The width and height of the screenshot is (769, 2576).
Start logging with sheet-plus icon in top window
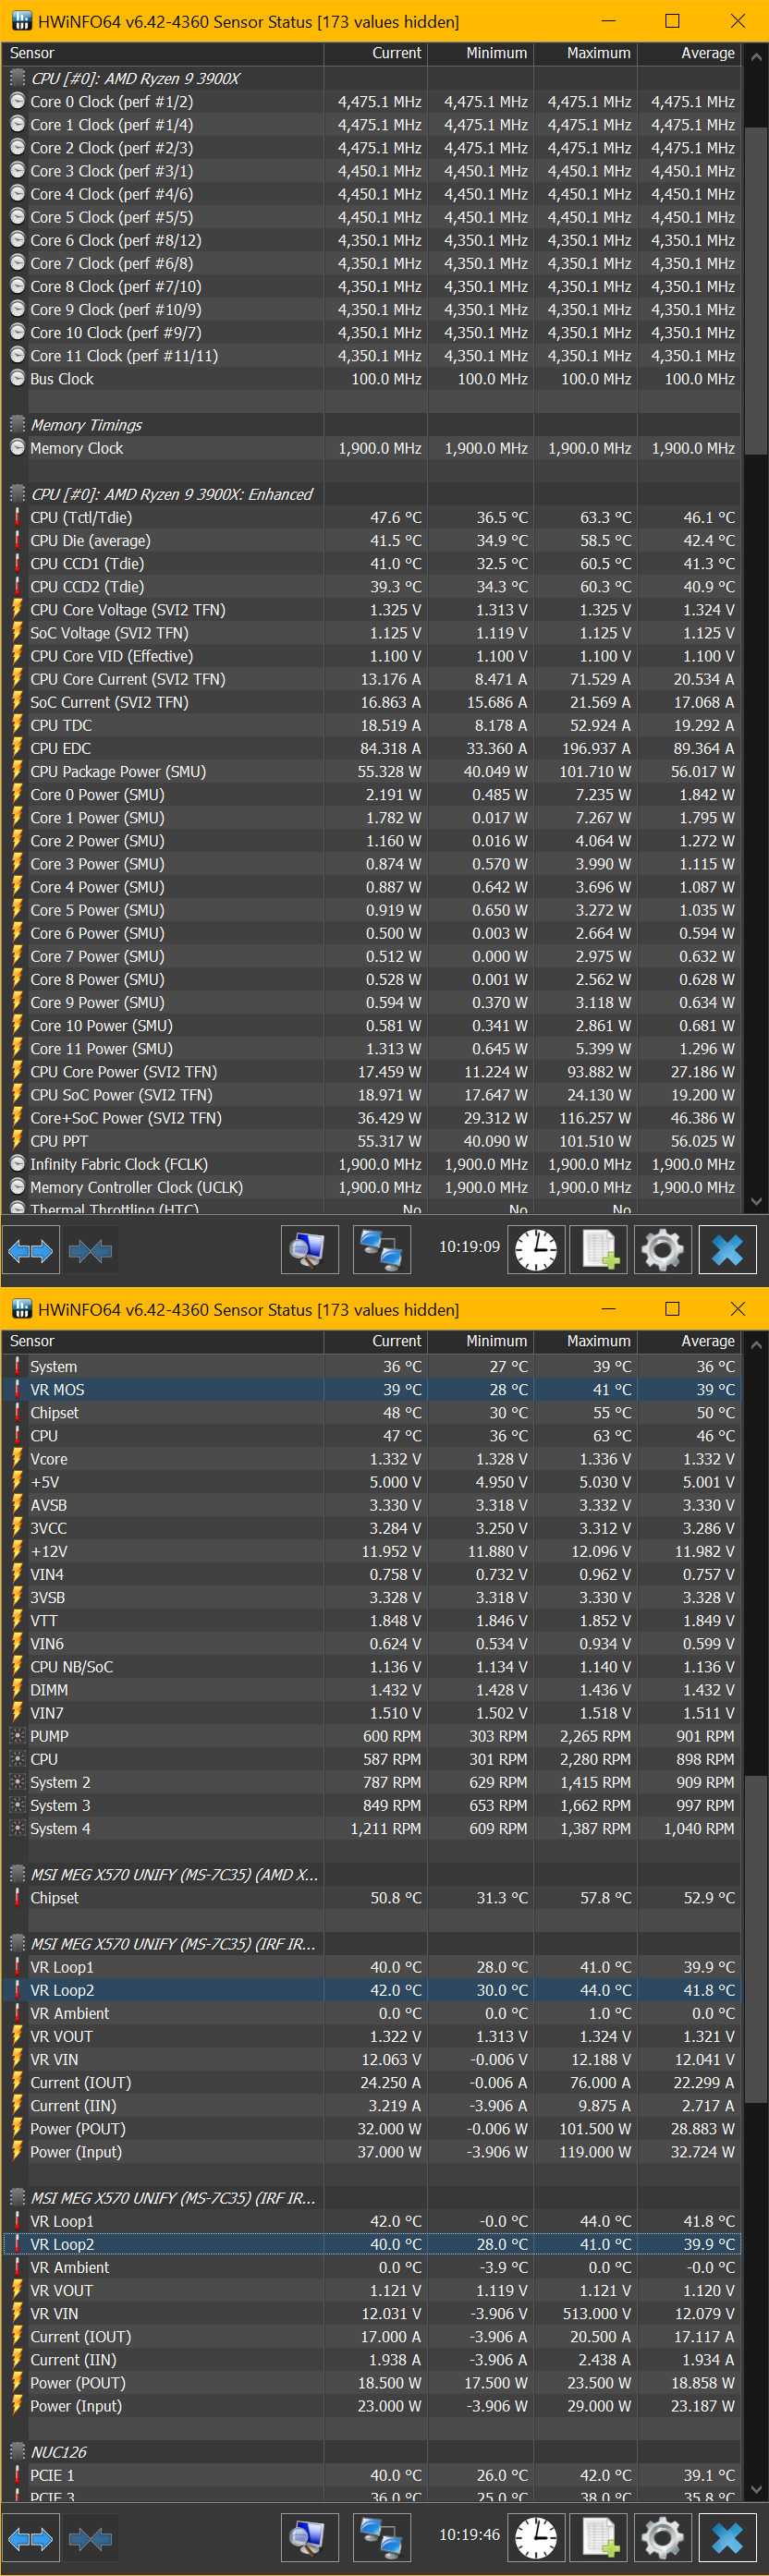point(598,1250)
